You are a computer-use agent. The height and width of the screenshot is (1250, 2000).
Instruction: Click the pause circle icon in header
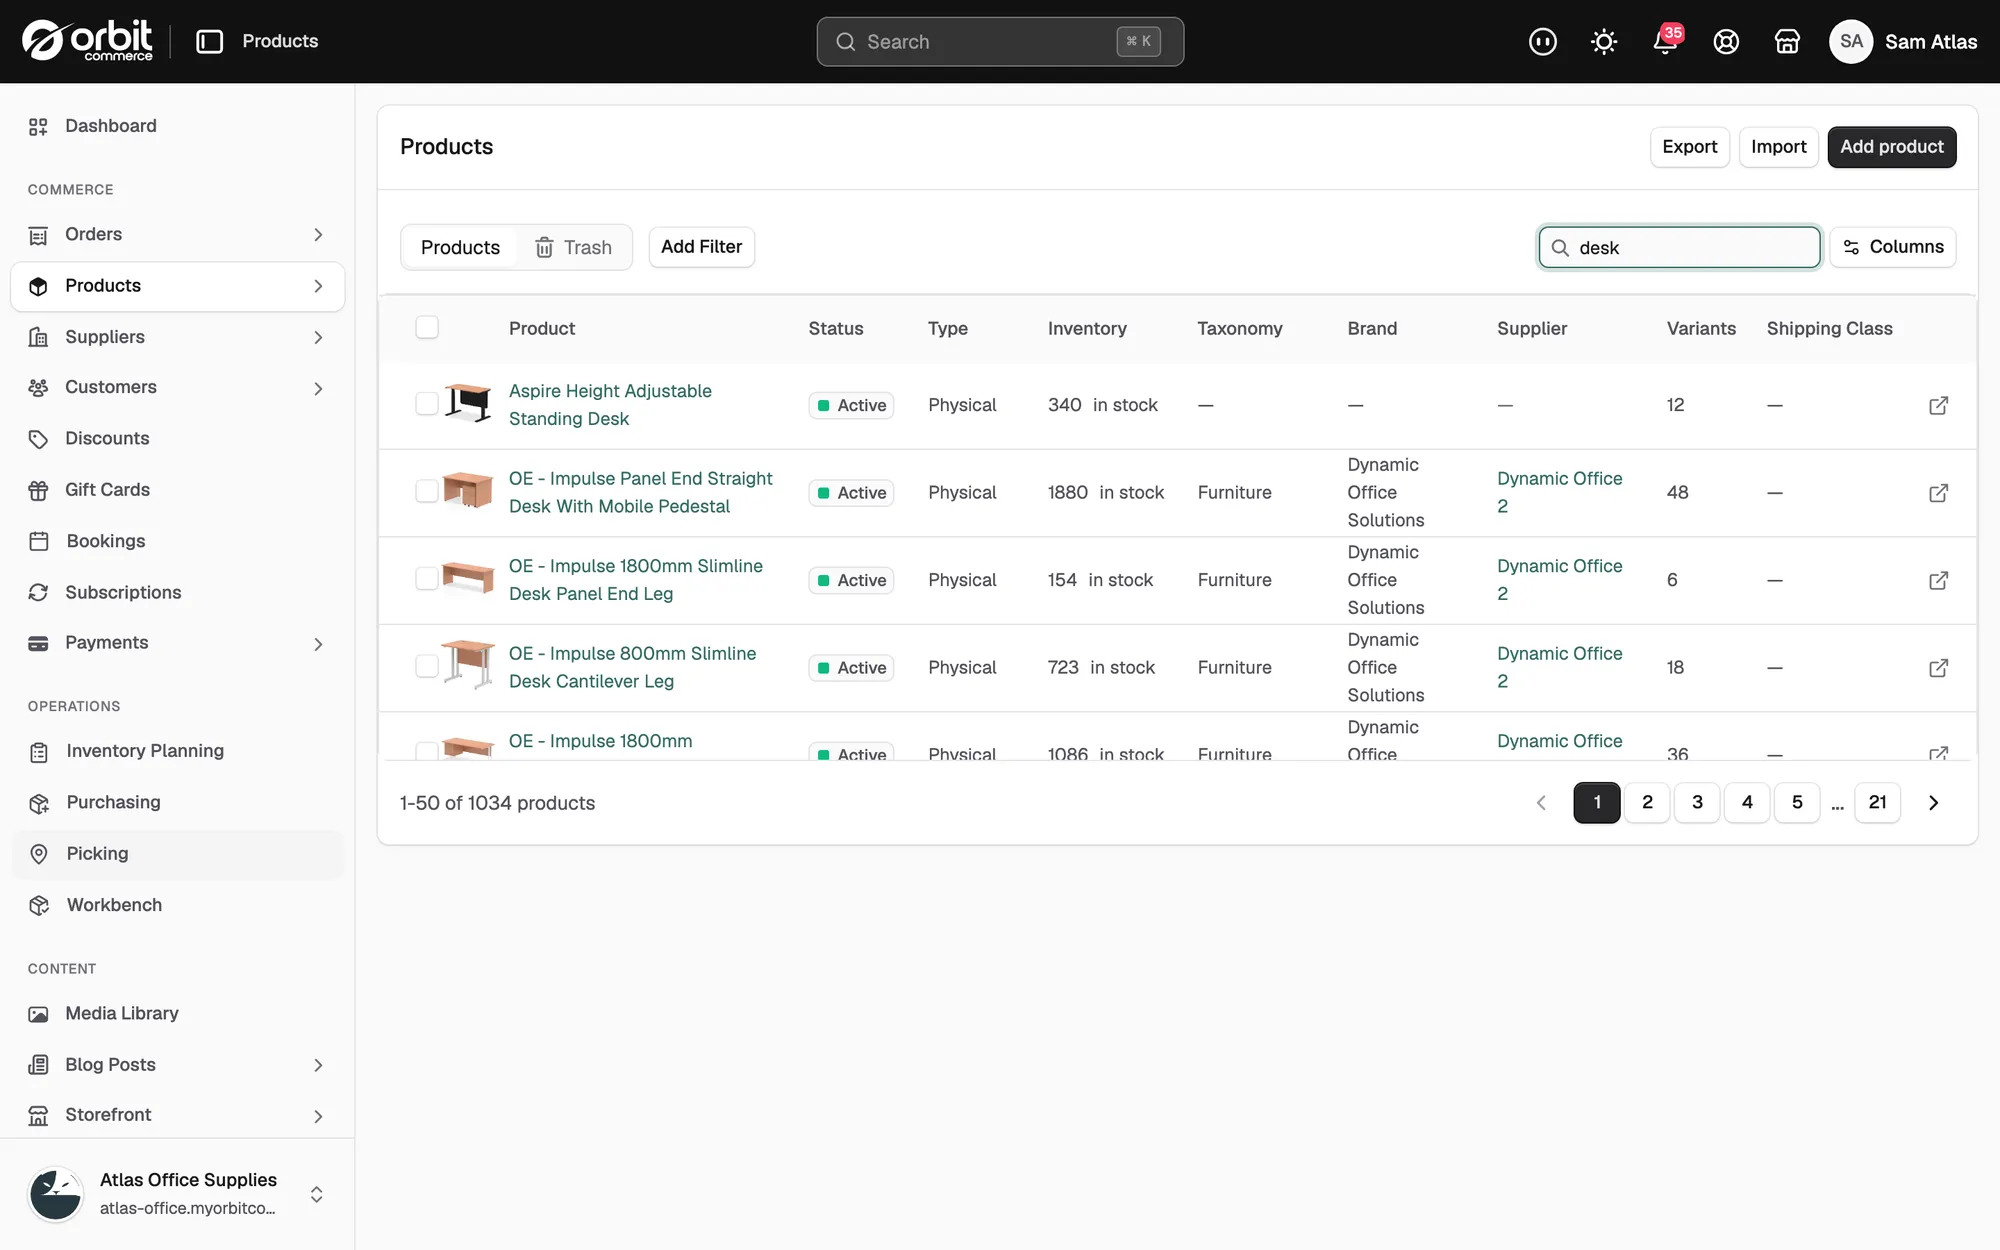click(x=1543, y=41)
